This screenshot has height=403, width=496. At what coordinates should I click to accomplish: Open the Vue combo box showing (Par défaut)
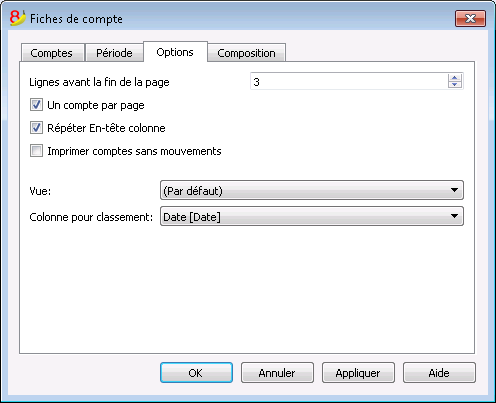[312, 190]
